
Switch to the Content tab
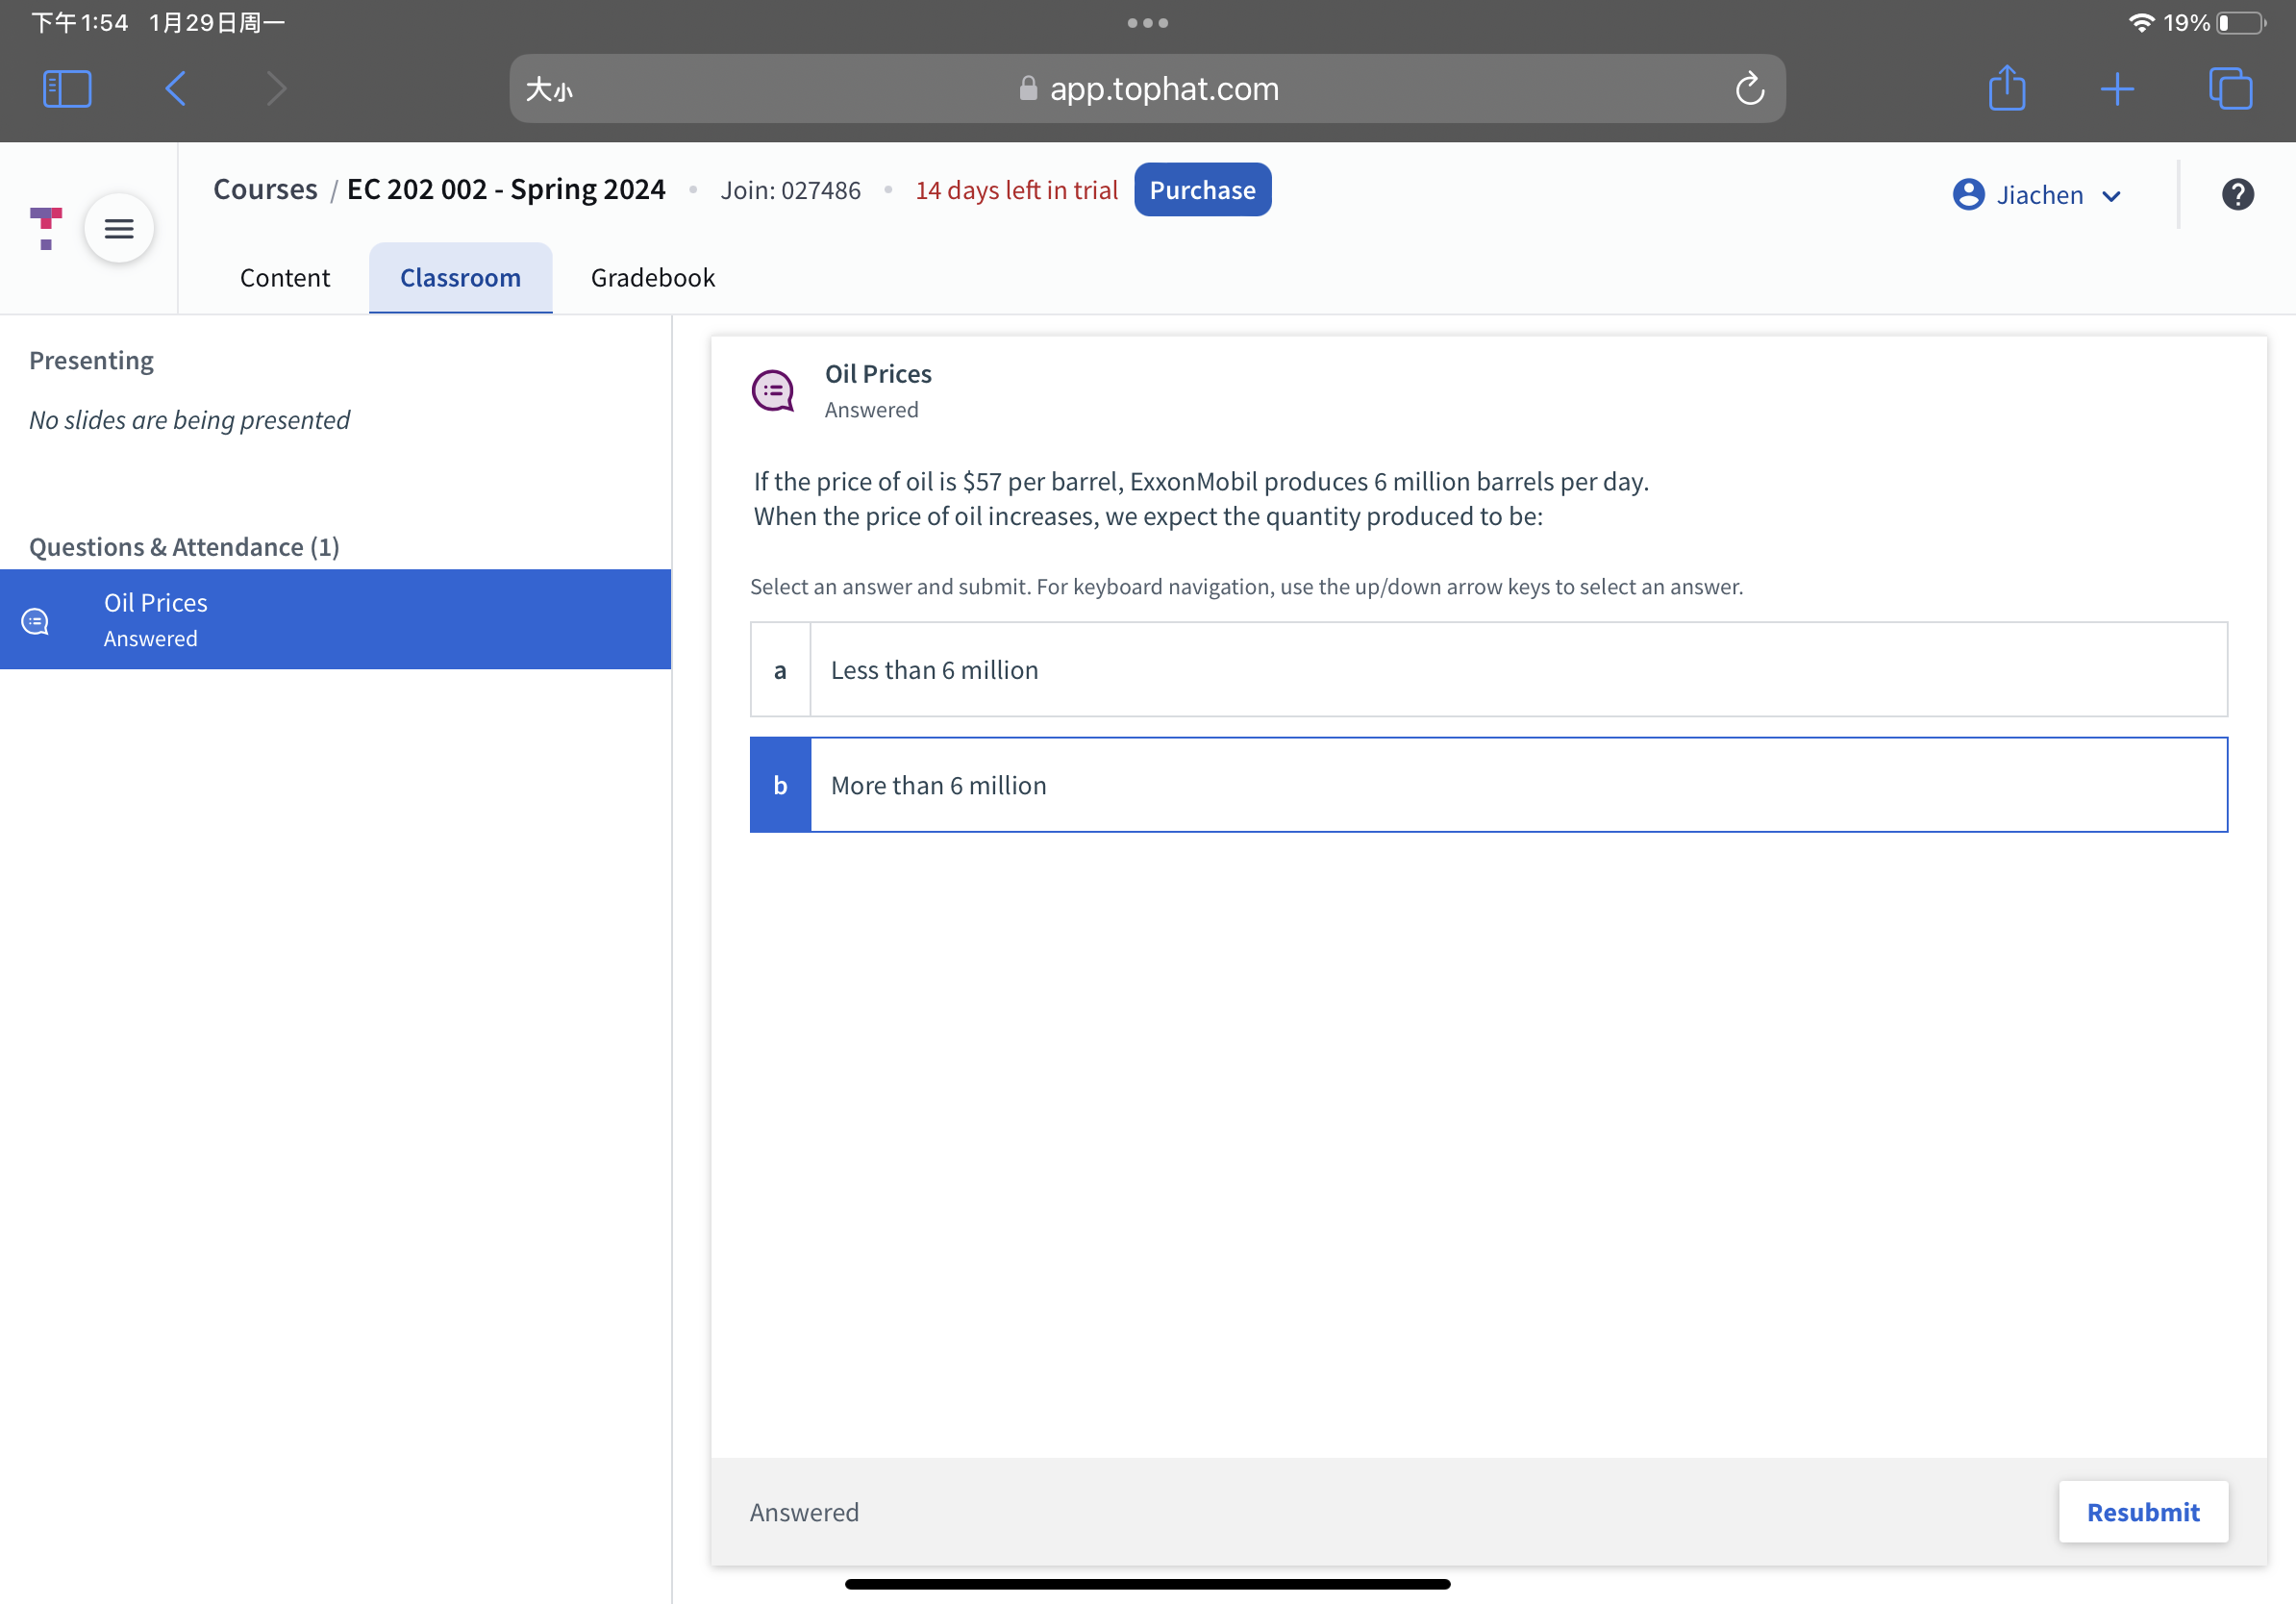coord(284,278)
